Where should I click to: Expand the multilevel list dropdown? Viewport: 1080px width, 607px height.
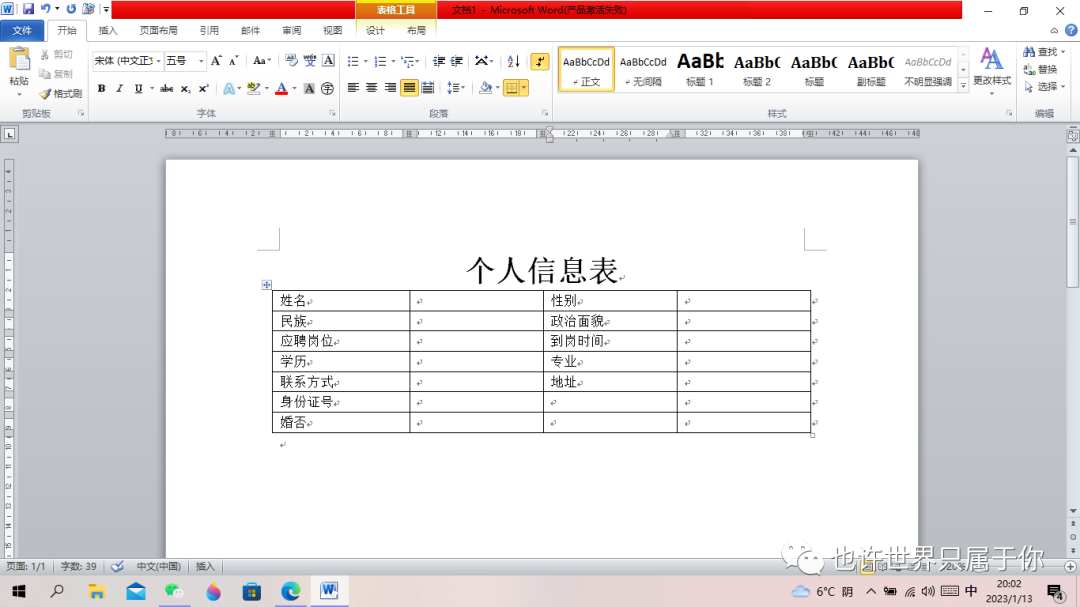418,62
